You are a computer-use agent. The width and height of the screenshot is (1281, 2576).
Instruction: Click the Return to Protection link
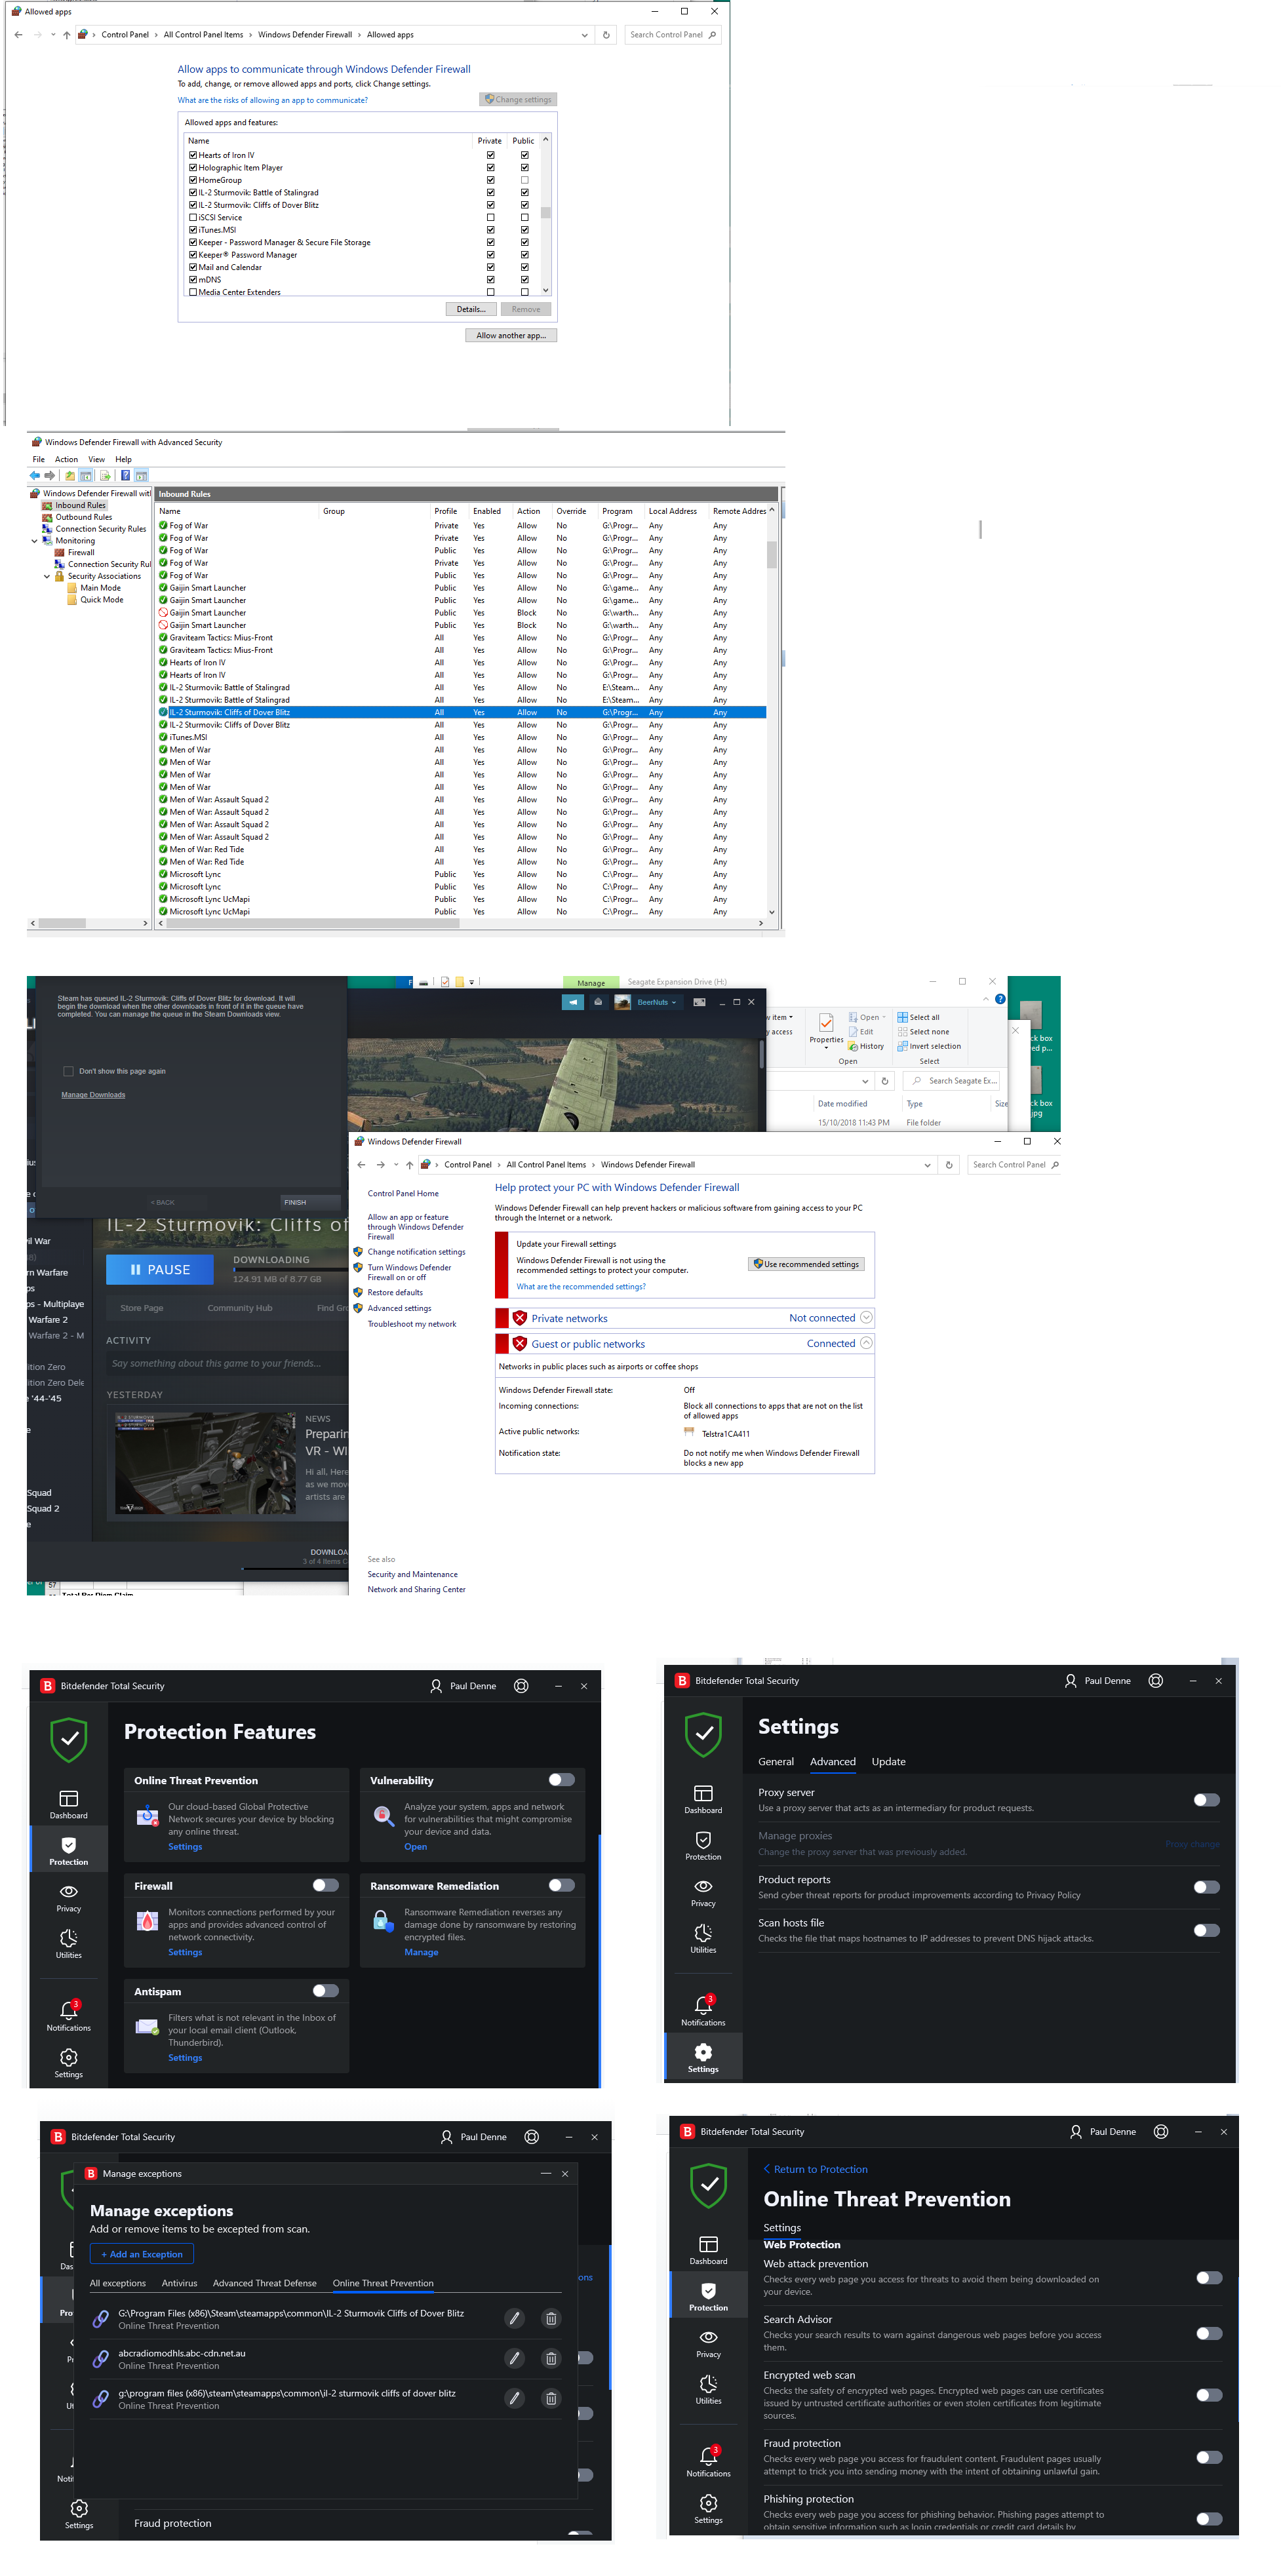tap(815, 2169)
